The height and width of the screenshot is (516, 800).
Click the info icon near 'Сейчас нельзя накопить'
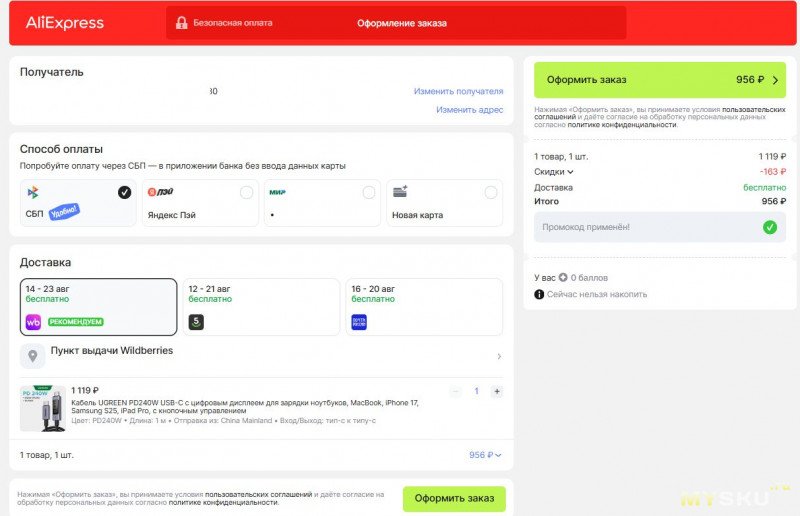tap(539, 294)
